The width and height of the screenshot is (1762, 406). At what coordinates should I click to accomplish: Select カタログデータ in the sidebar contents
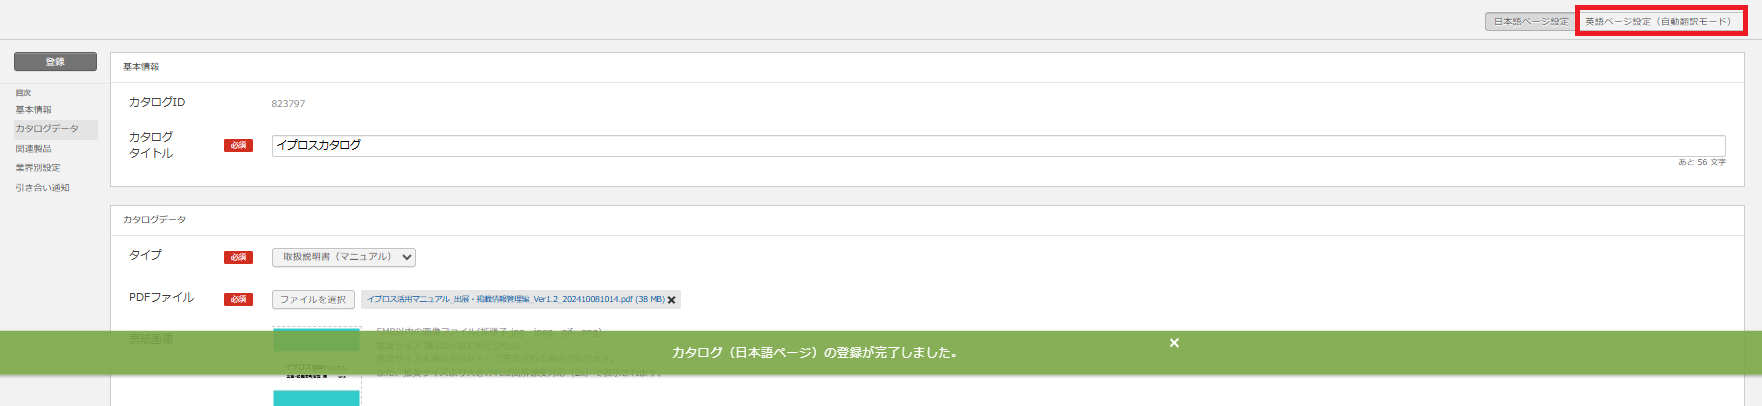click(47, 129)
